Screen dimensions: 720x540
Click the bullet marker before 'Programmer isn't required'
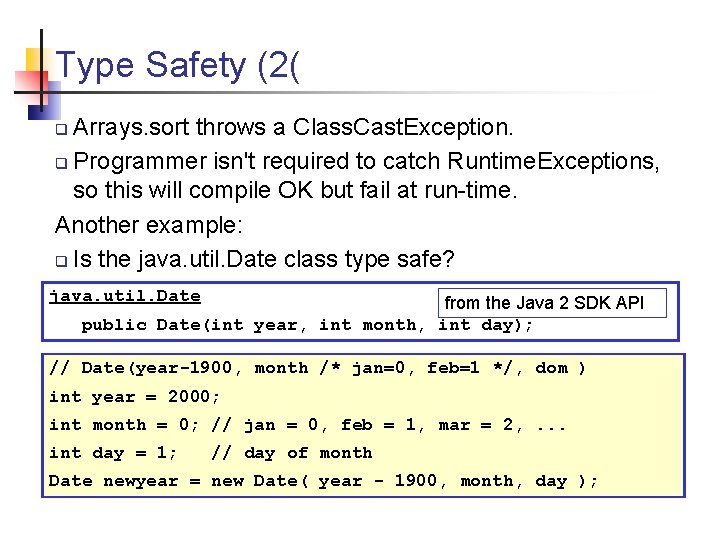pyautogui.click(x=62, y=163)
